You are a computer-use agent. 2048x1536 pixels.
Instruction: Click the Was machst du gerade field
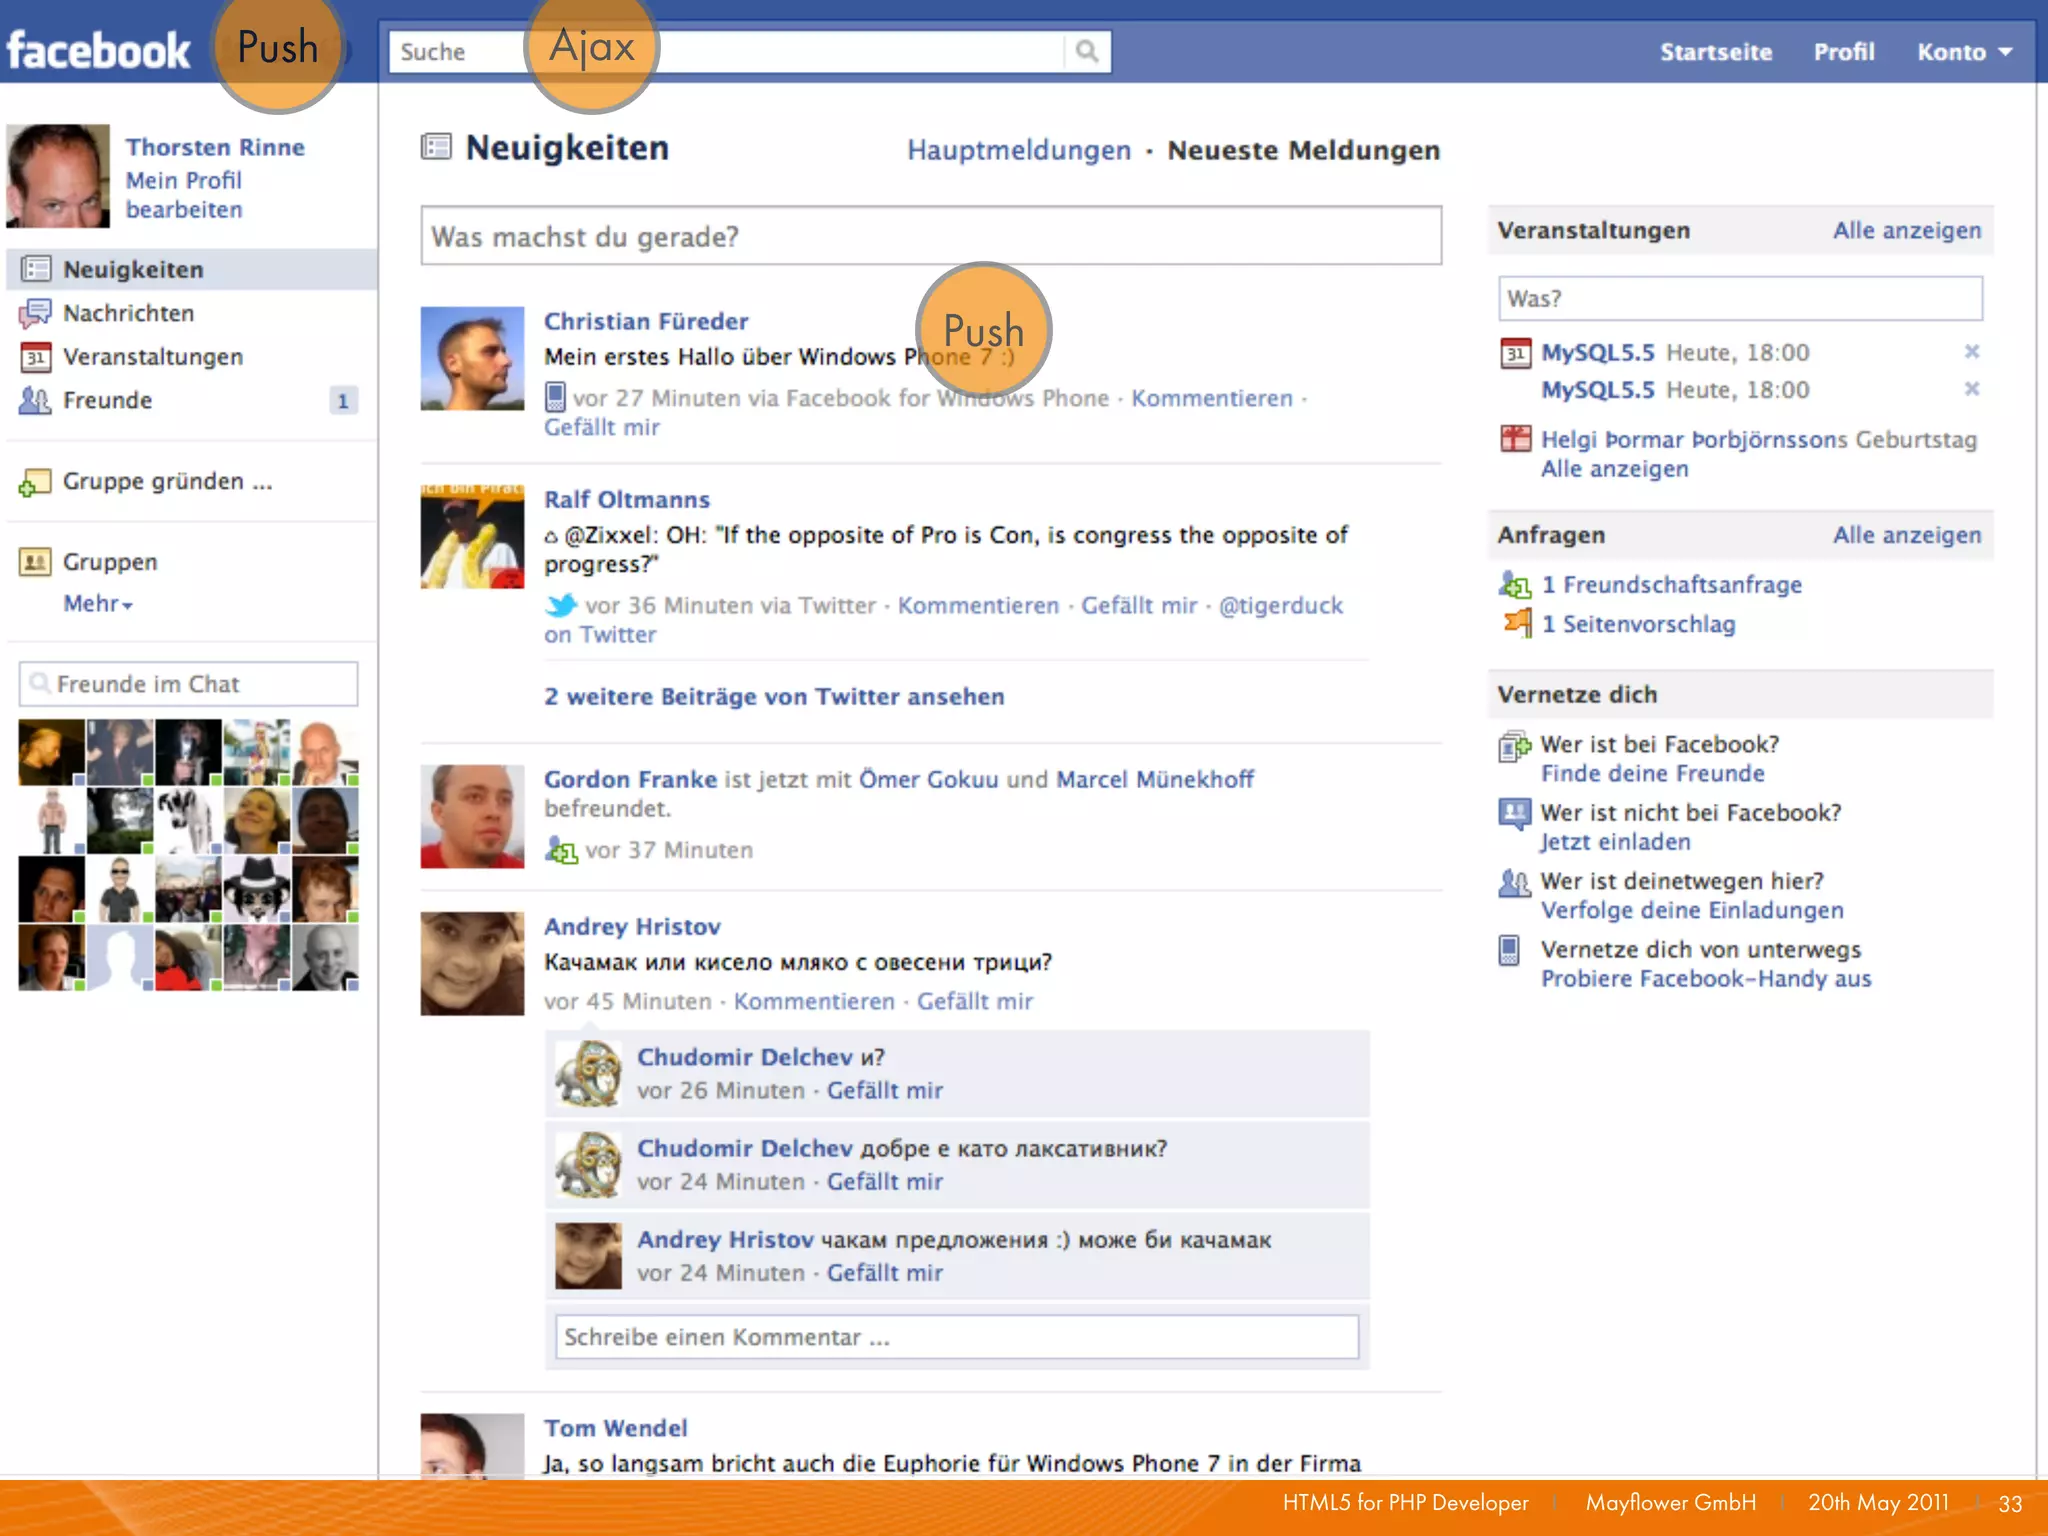tap(930, 237)
